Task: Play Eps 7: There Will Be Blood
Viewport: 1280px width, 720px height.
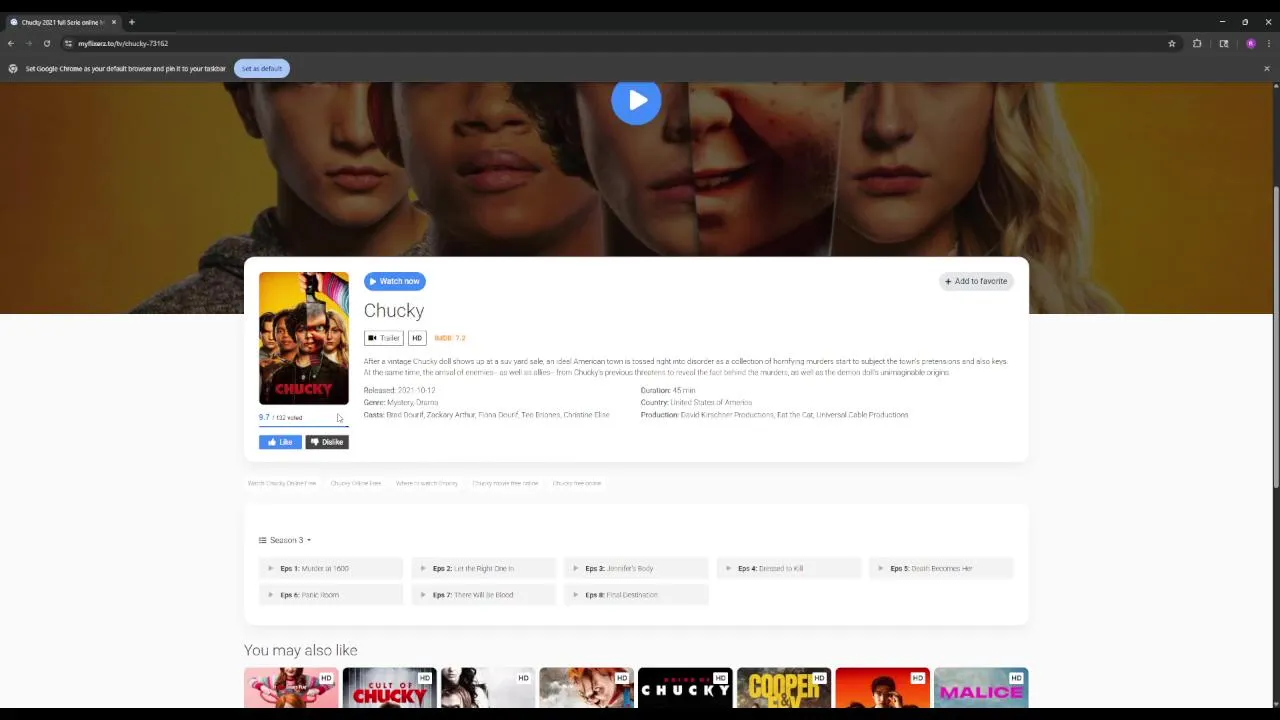Action: tap(483, 595)
